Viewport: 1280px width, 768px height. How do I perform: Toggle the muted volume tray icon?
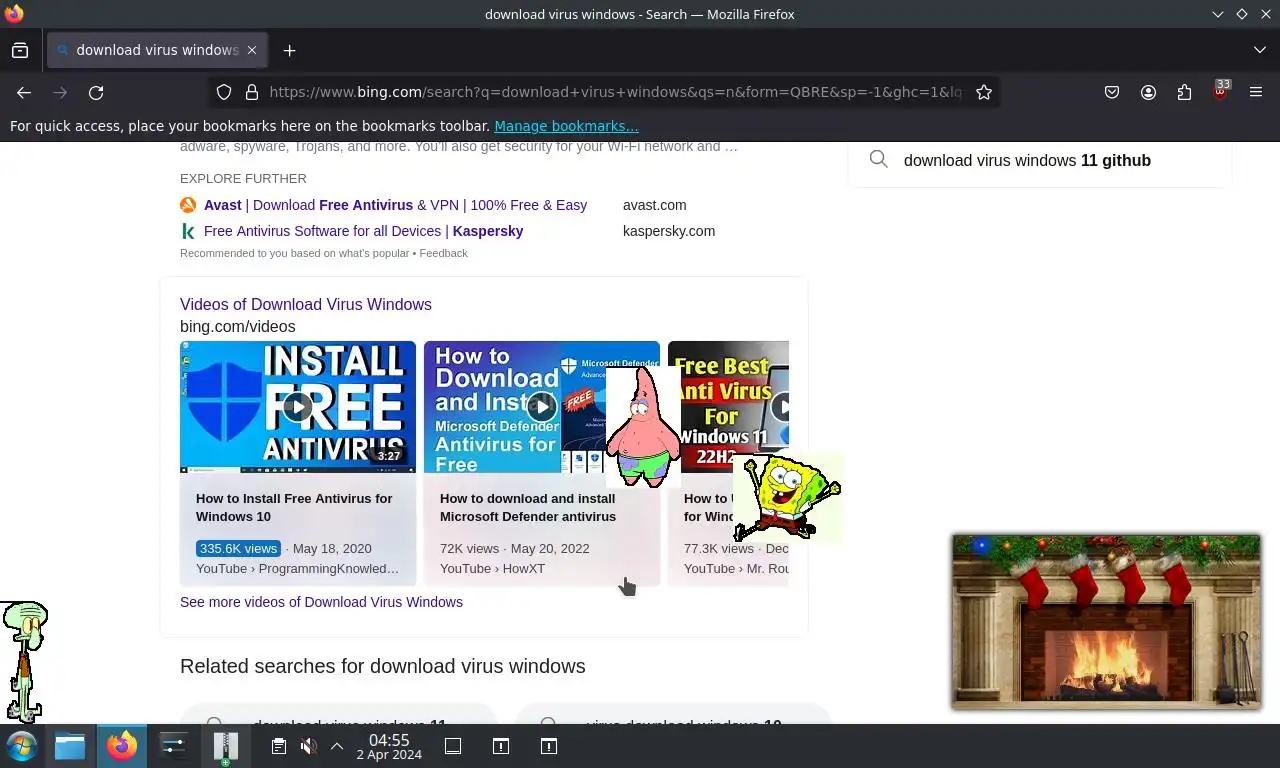[x=308, y=746]
